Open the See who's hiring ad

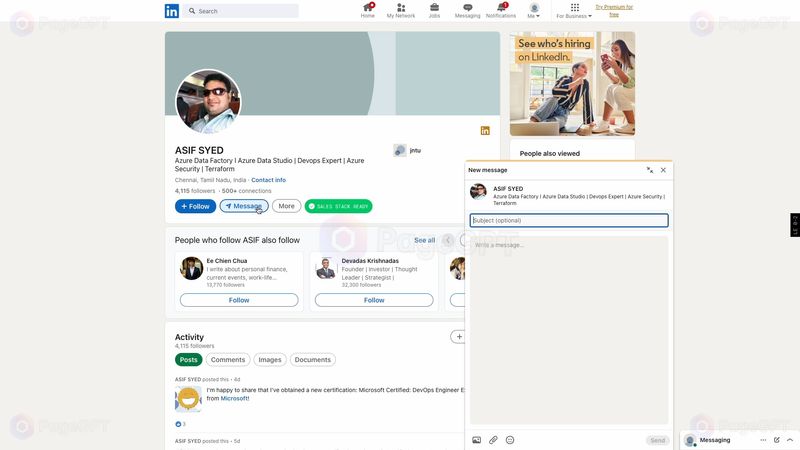pos(572,84)
